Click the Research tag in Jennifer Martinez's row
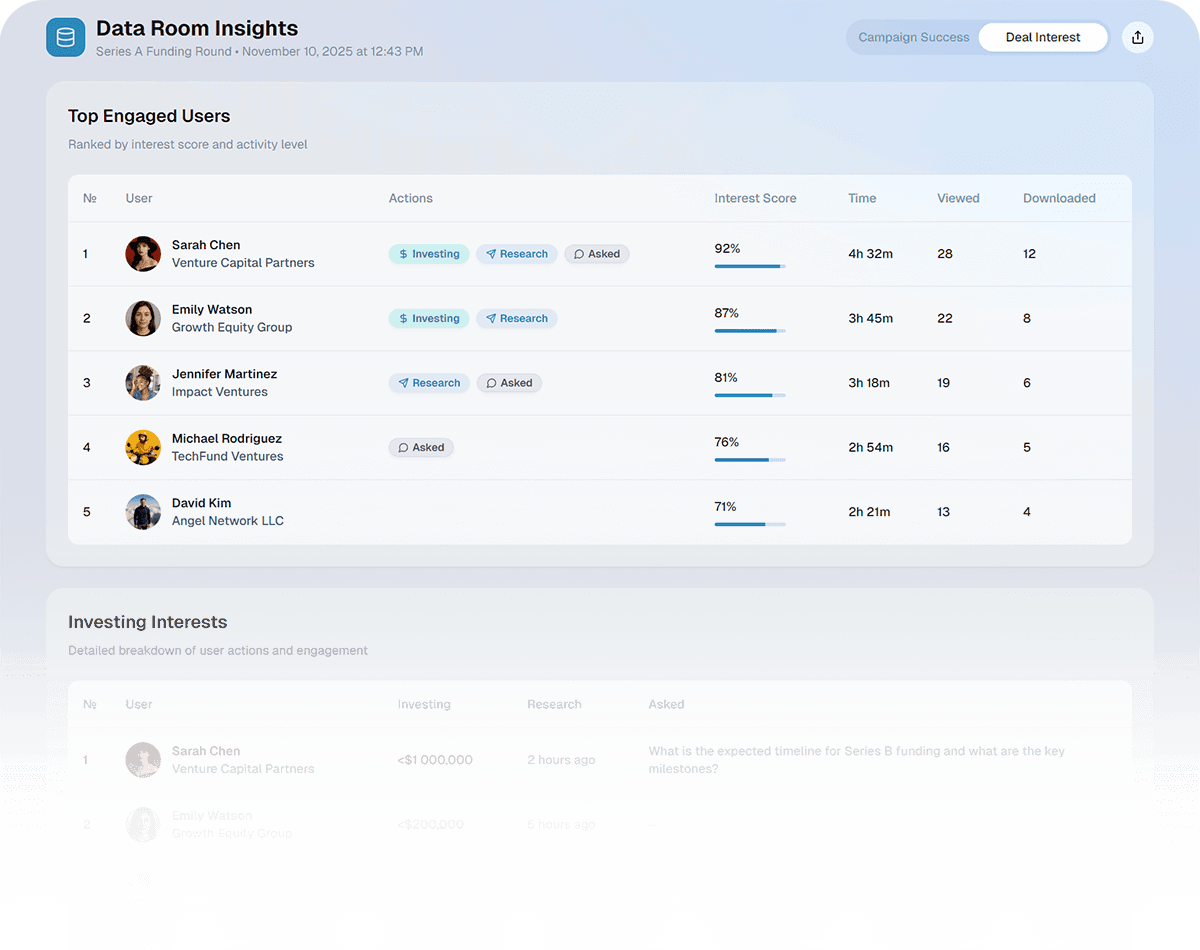 pos(429,383)
